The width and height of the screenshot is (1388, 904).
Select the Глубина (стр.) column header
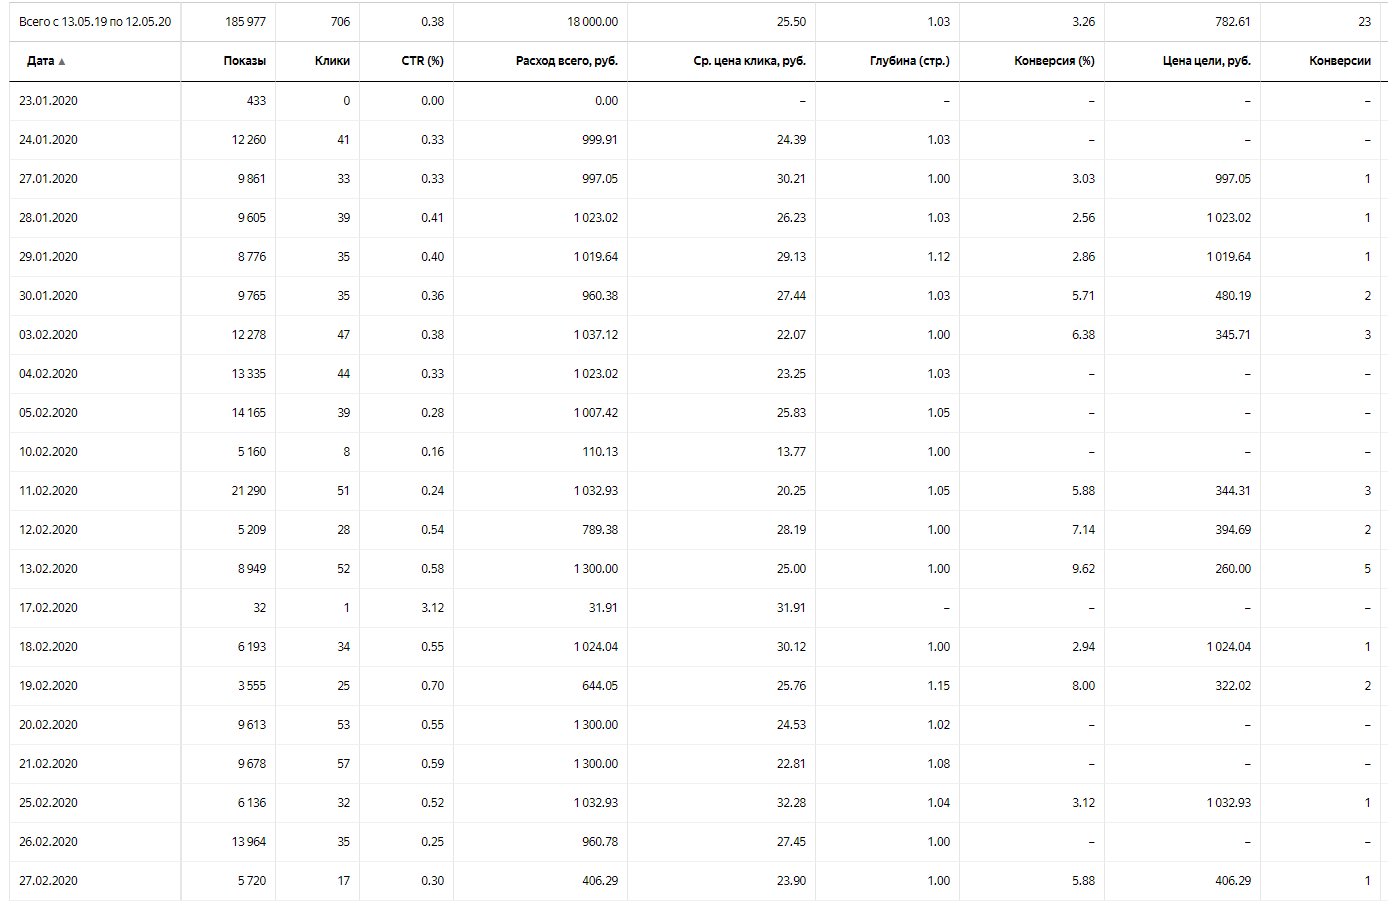tap(910, 61)
